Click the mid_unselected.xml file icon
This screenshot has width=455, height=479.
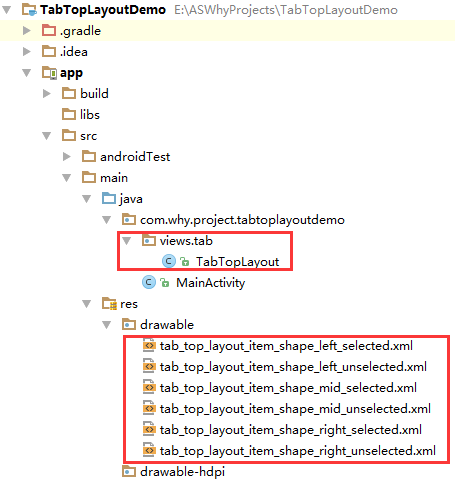coord(149,408)
